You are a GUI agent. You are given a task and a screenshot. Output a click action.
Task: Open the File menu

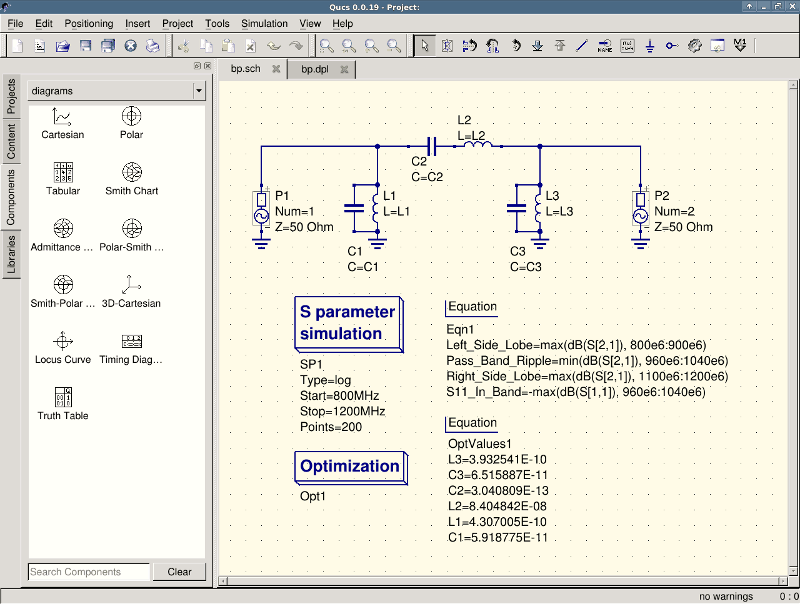(x=15, y=23)
